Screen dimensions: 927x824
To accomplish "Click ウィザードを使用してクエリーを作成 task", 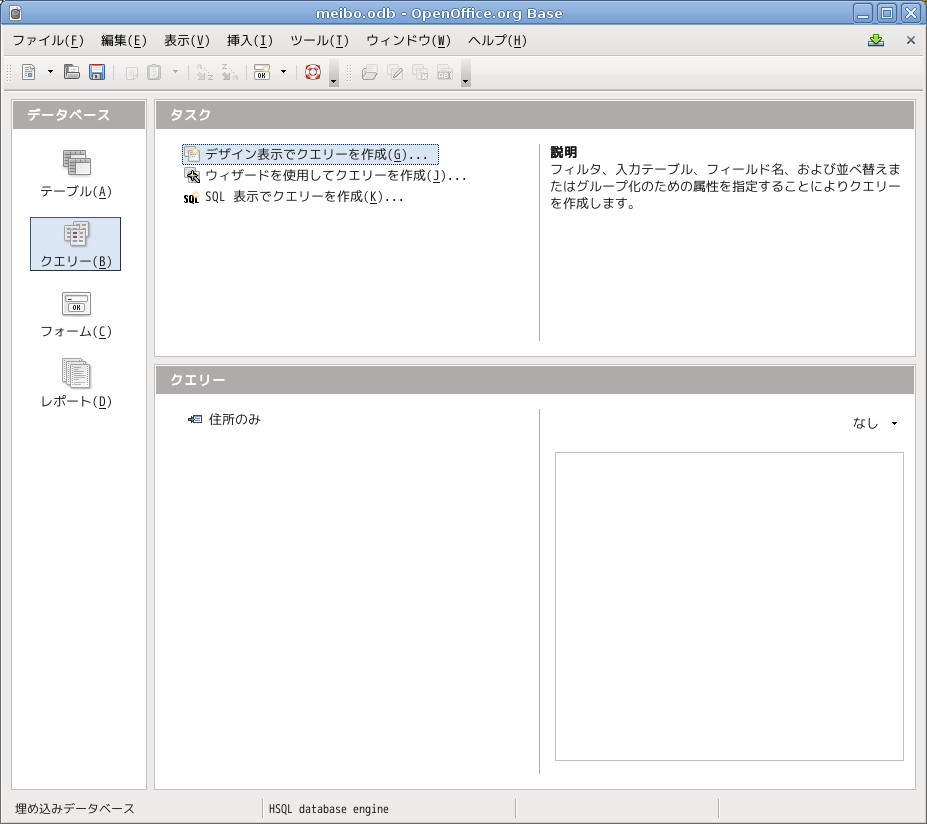I will pos(335,176).
